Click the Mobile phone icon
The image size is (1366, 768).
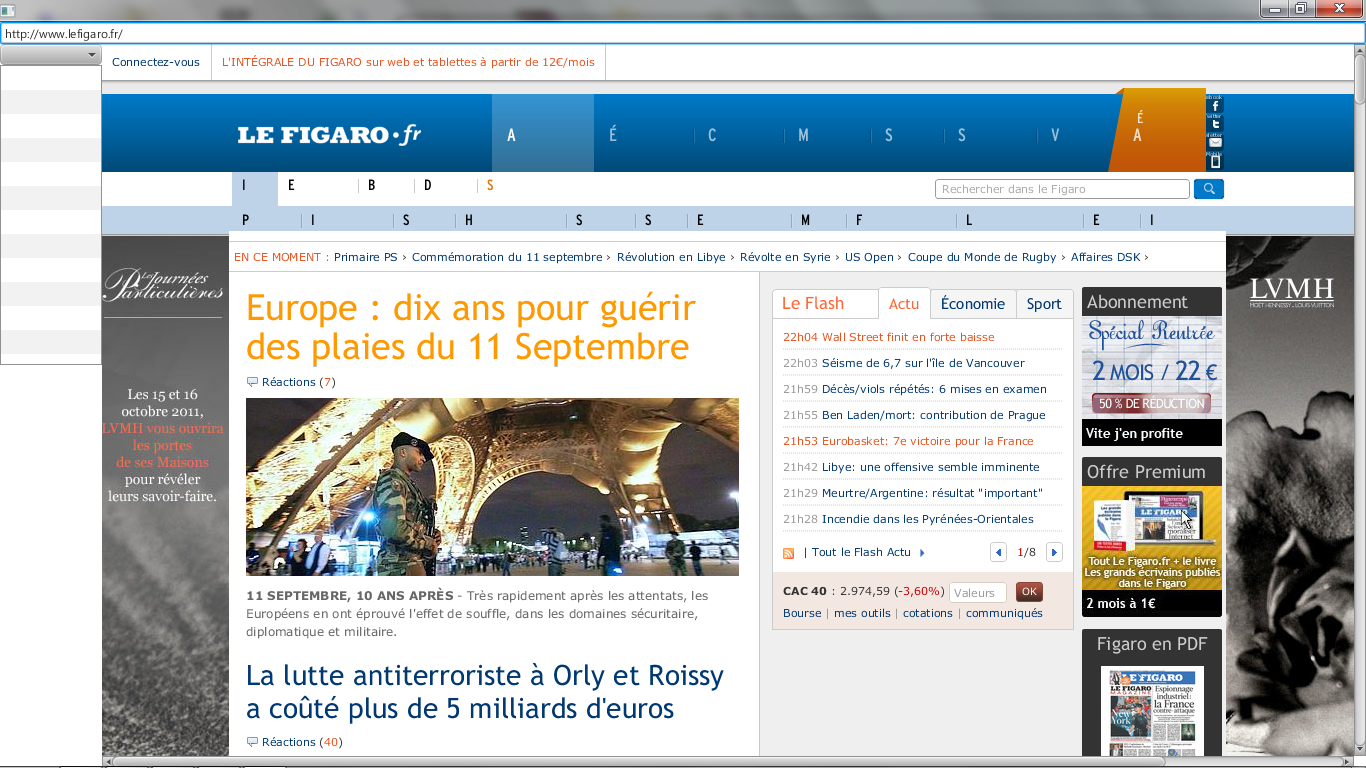[1215, 161]
